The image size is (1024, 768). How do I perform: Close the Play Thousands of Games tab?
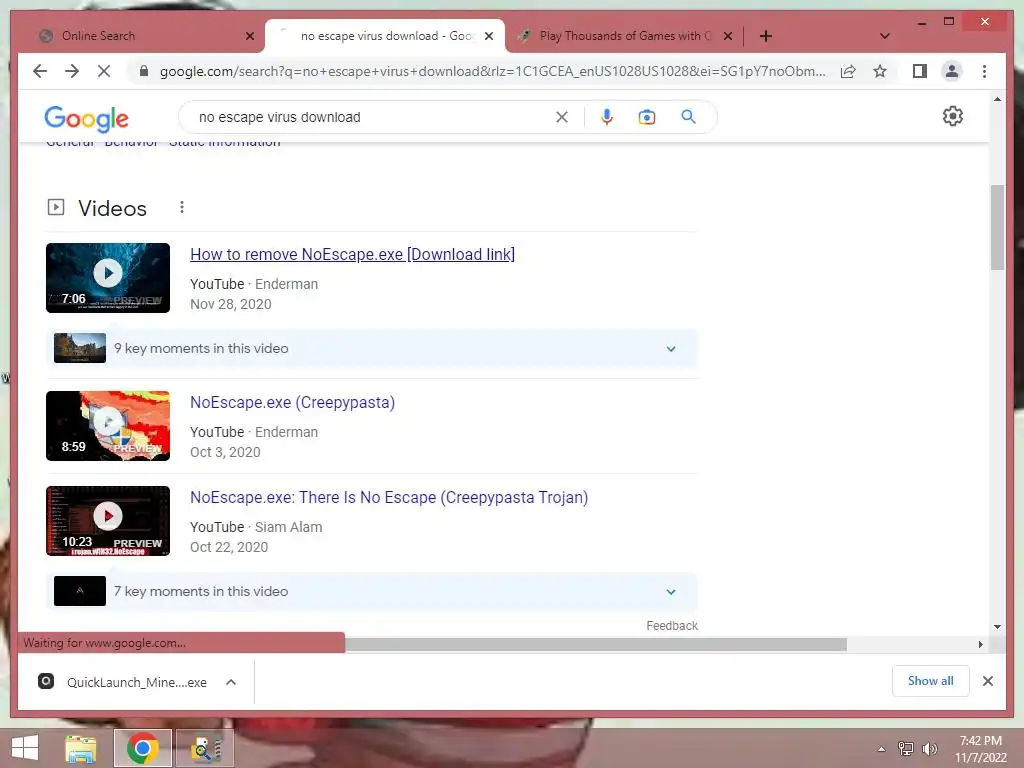coord(728,36)
